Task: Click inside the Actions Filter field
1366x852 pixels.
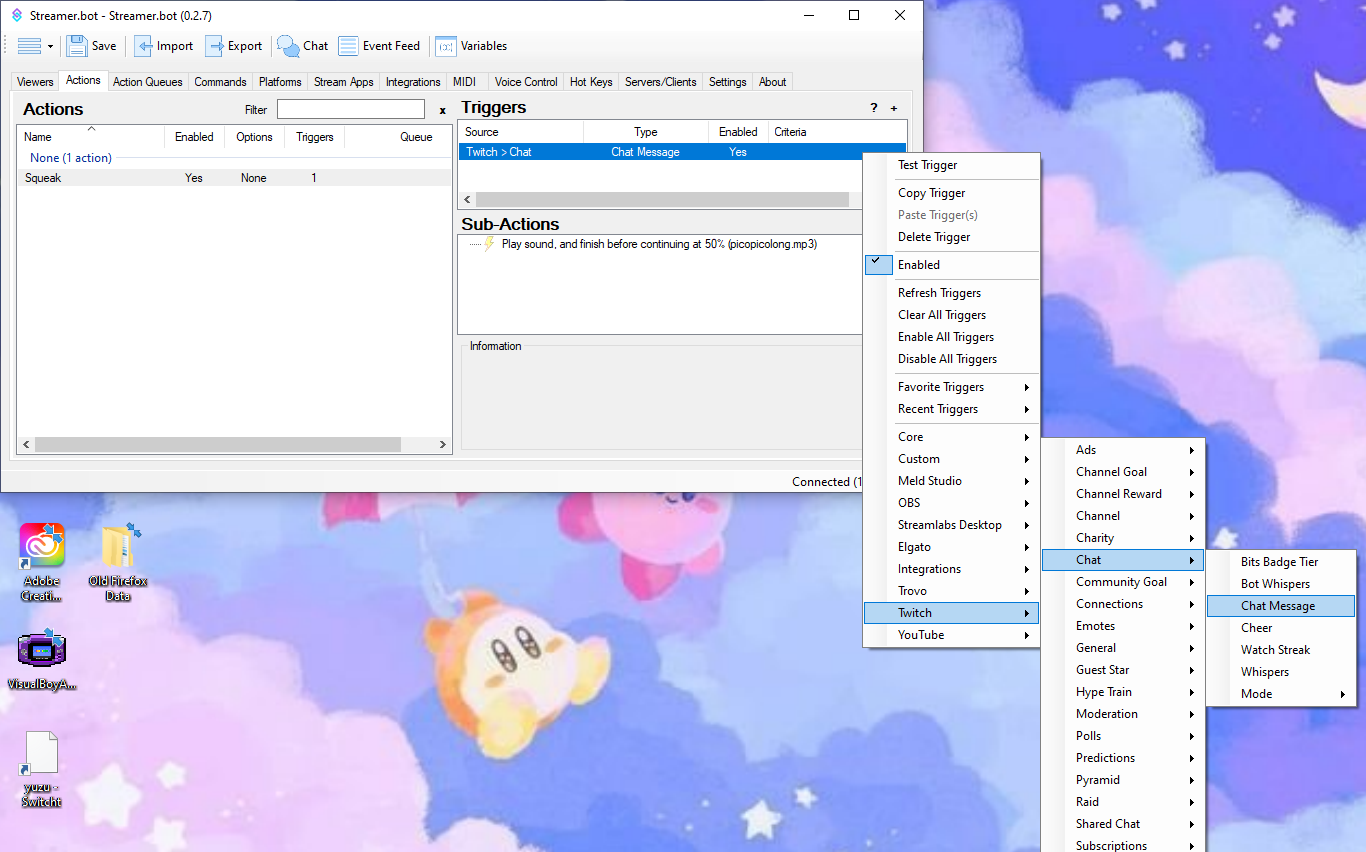Action: tap(351, 110)
